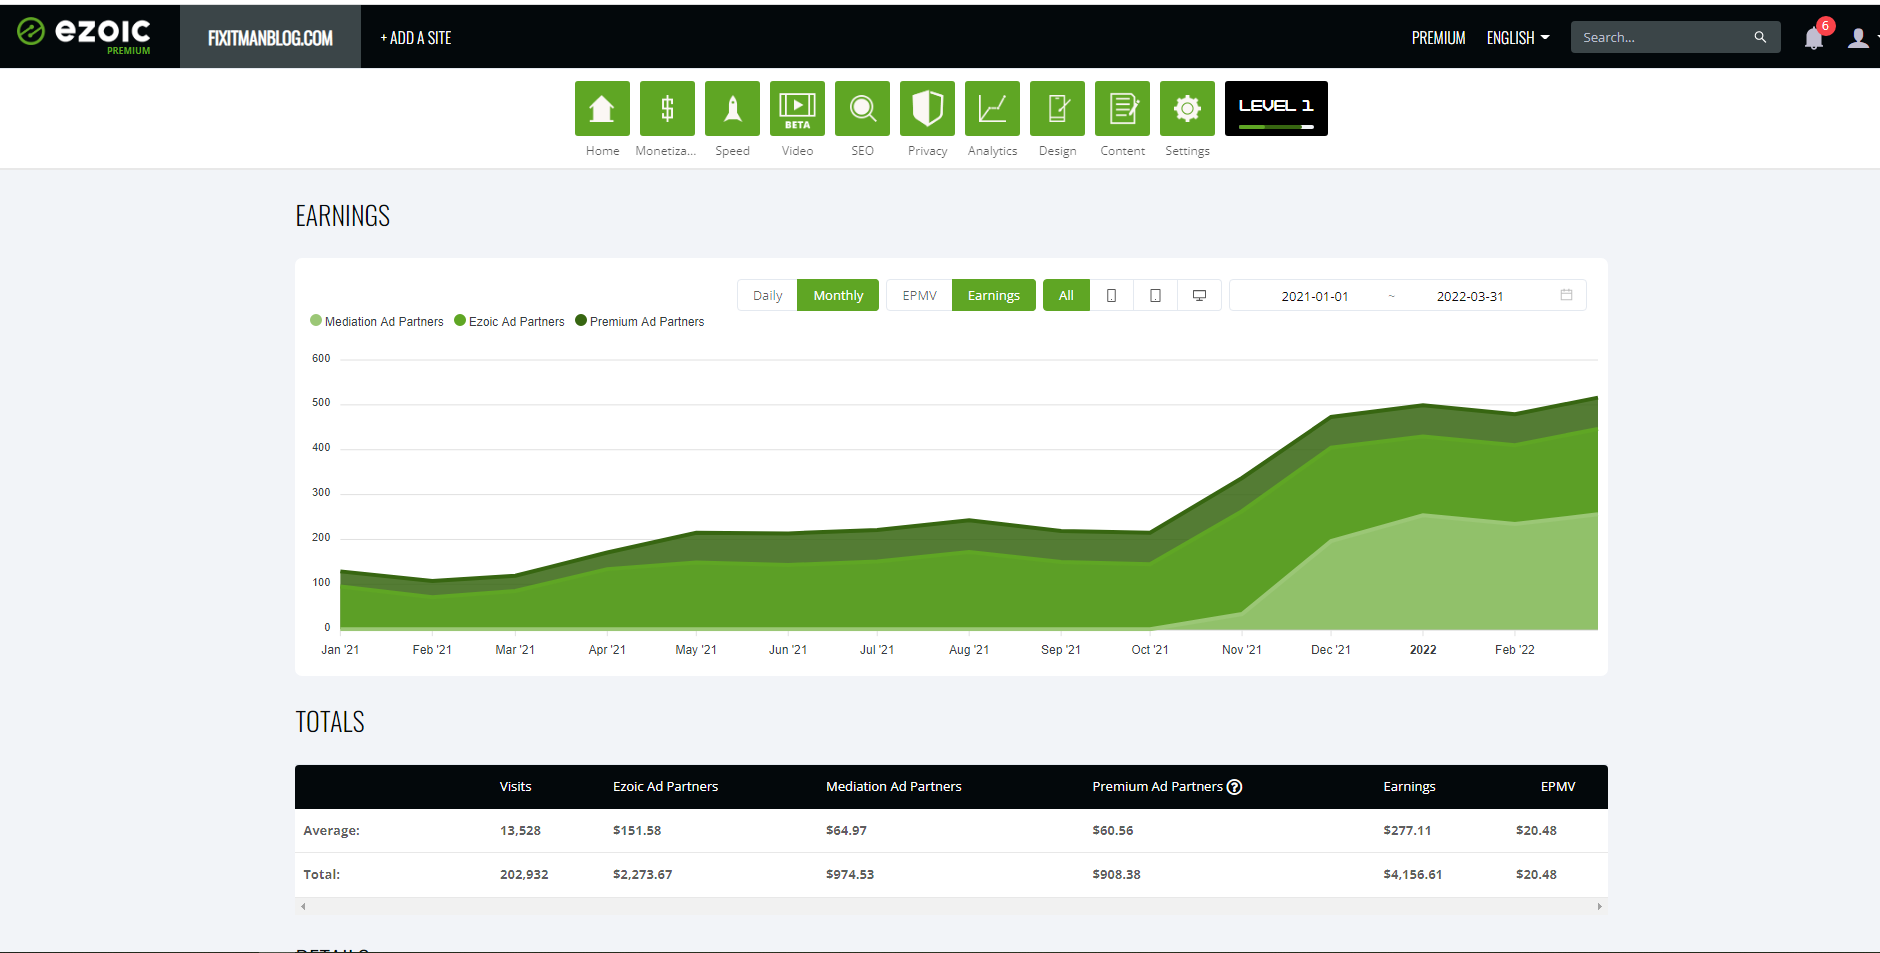Click the Average row label

331,831
